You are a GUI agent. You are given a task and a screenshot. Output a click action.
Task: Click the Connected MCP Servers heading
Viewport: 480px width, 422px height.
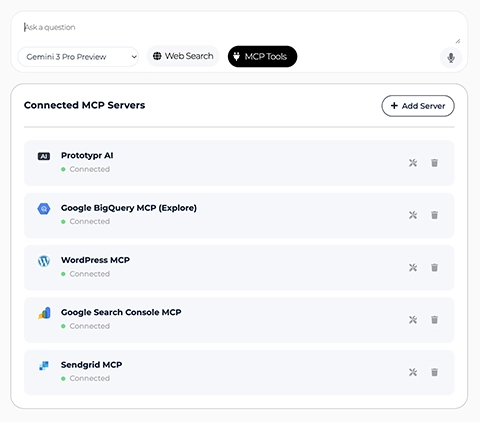(84, 105)
